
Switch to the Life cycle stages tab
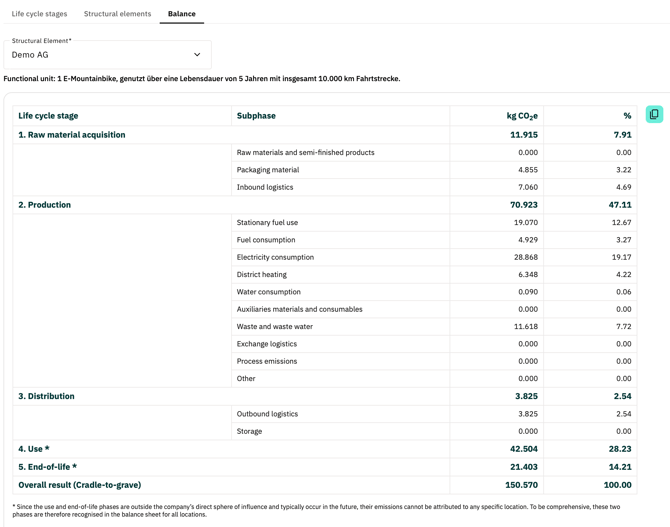pos(40,14)
